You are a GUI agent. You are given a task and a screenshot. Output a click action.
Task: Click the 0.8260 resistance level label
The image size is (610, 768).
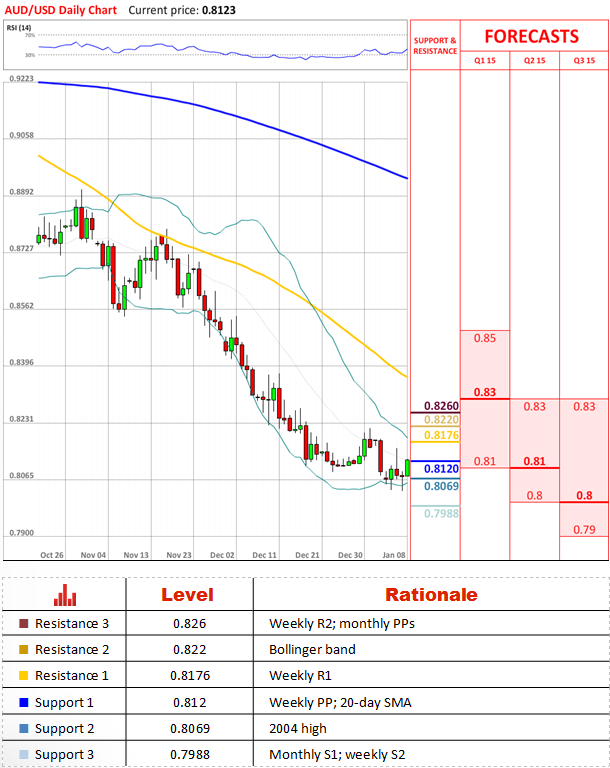pyautogui.click(x=441, y=406)
